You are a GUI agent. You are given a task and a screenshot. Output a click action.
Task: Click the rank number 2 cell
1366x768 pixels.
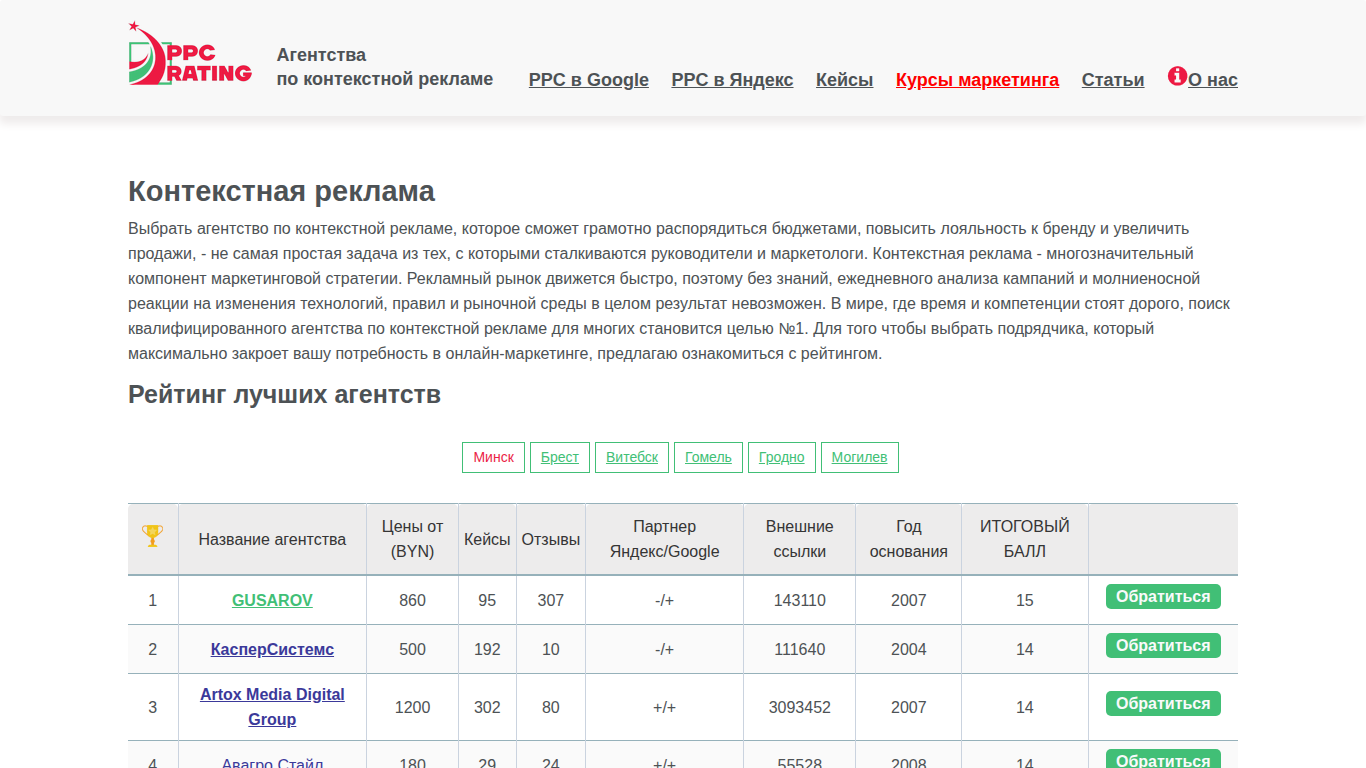(x=153, y=649)
